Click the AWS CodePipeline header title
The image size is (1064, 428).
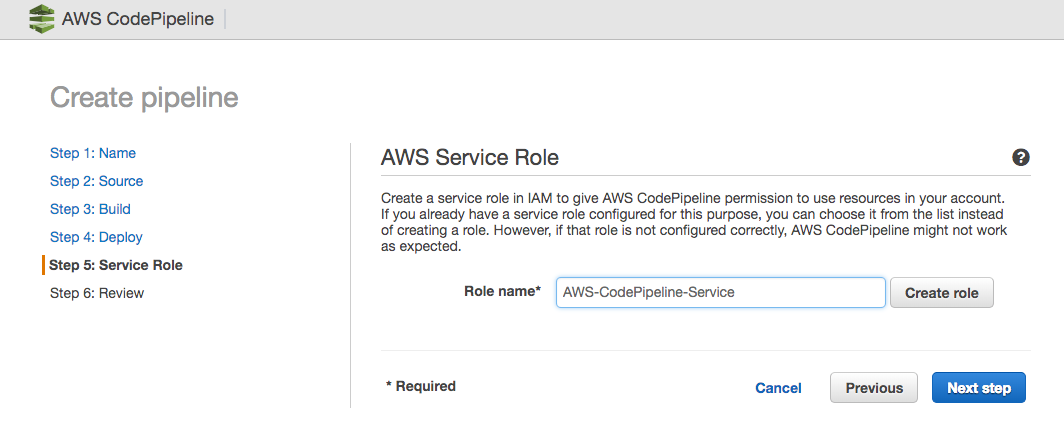point(138,19)
